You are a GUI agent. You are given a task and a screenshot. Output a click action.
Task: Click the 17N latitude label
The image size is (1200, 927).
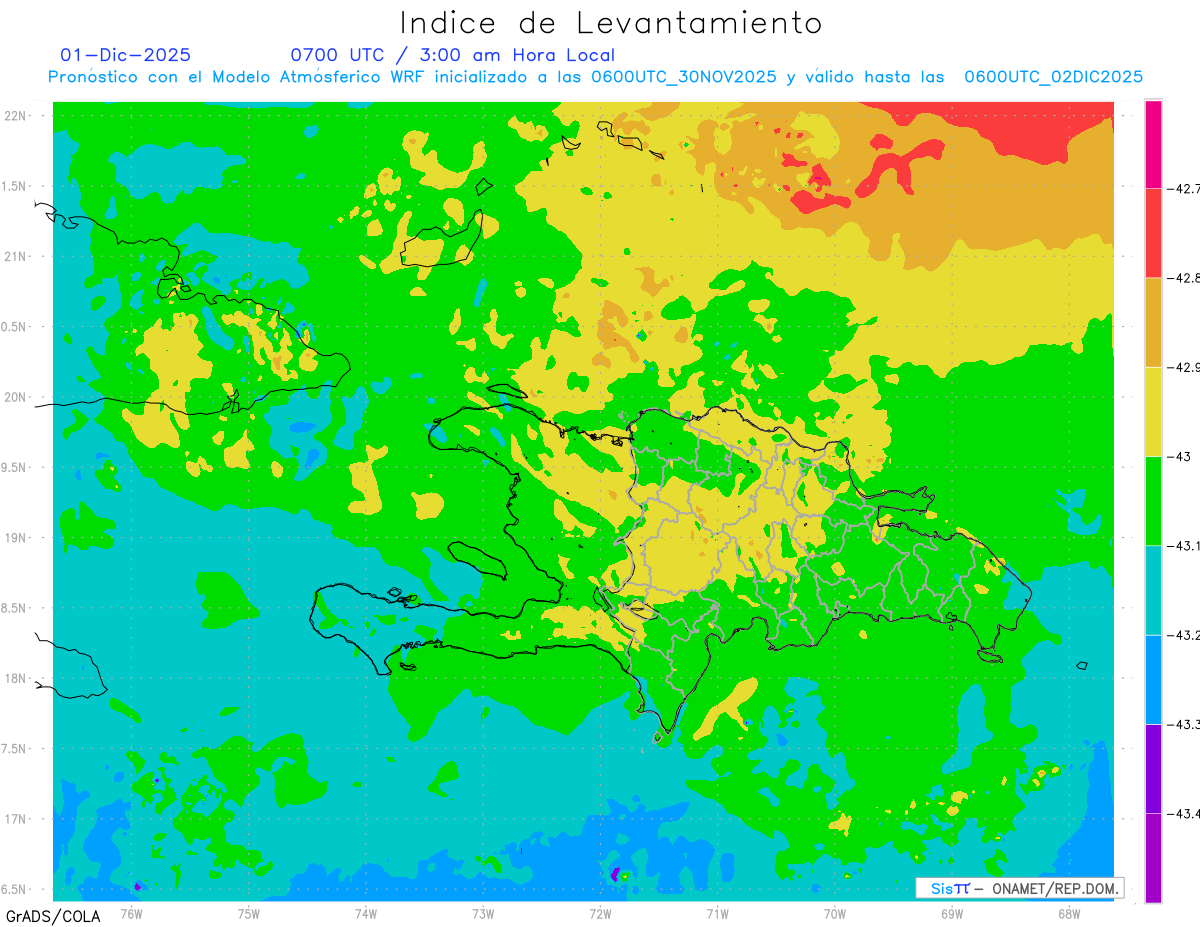click(16, 819)
